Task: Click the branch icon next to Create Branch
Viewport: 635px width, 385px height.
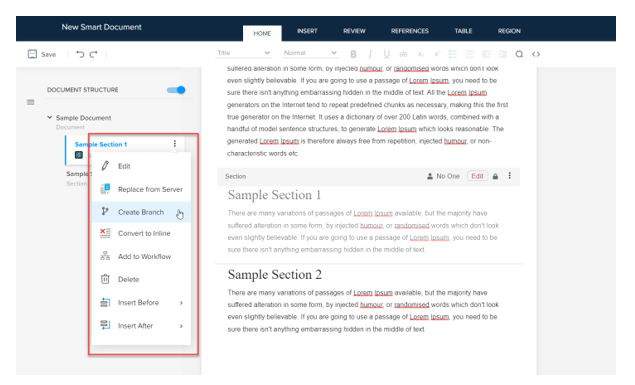Action: click(x=105, y=211)
